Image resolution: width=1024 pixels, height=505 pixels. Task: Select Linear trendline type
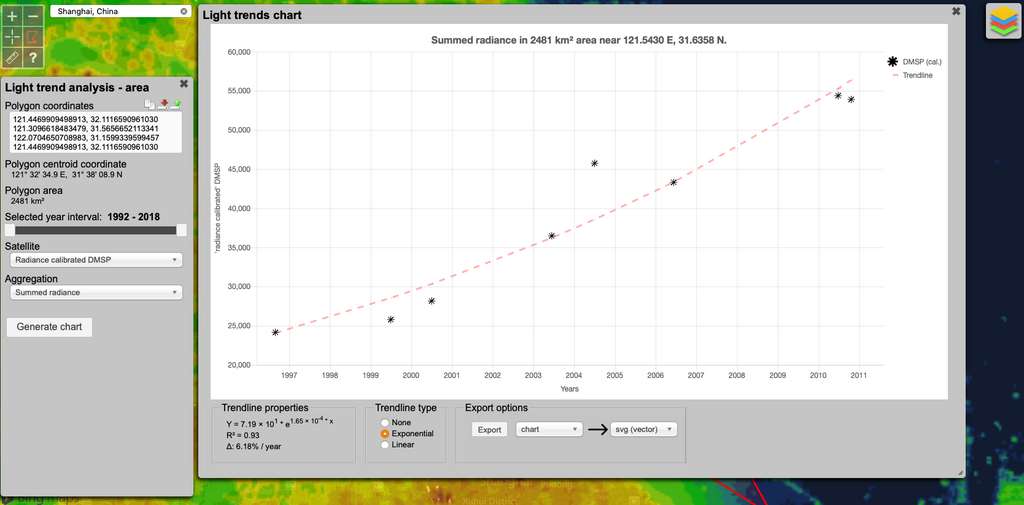coord(385,445)
